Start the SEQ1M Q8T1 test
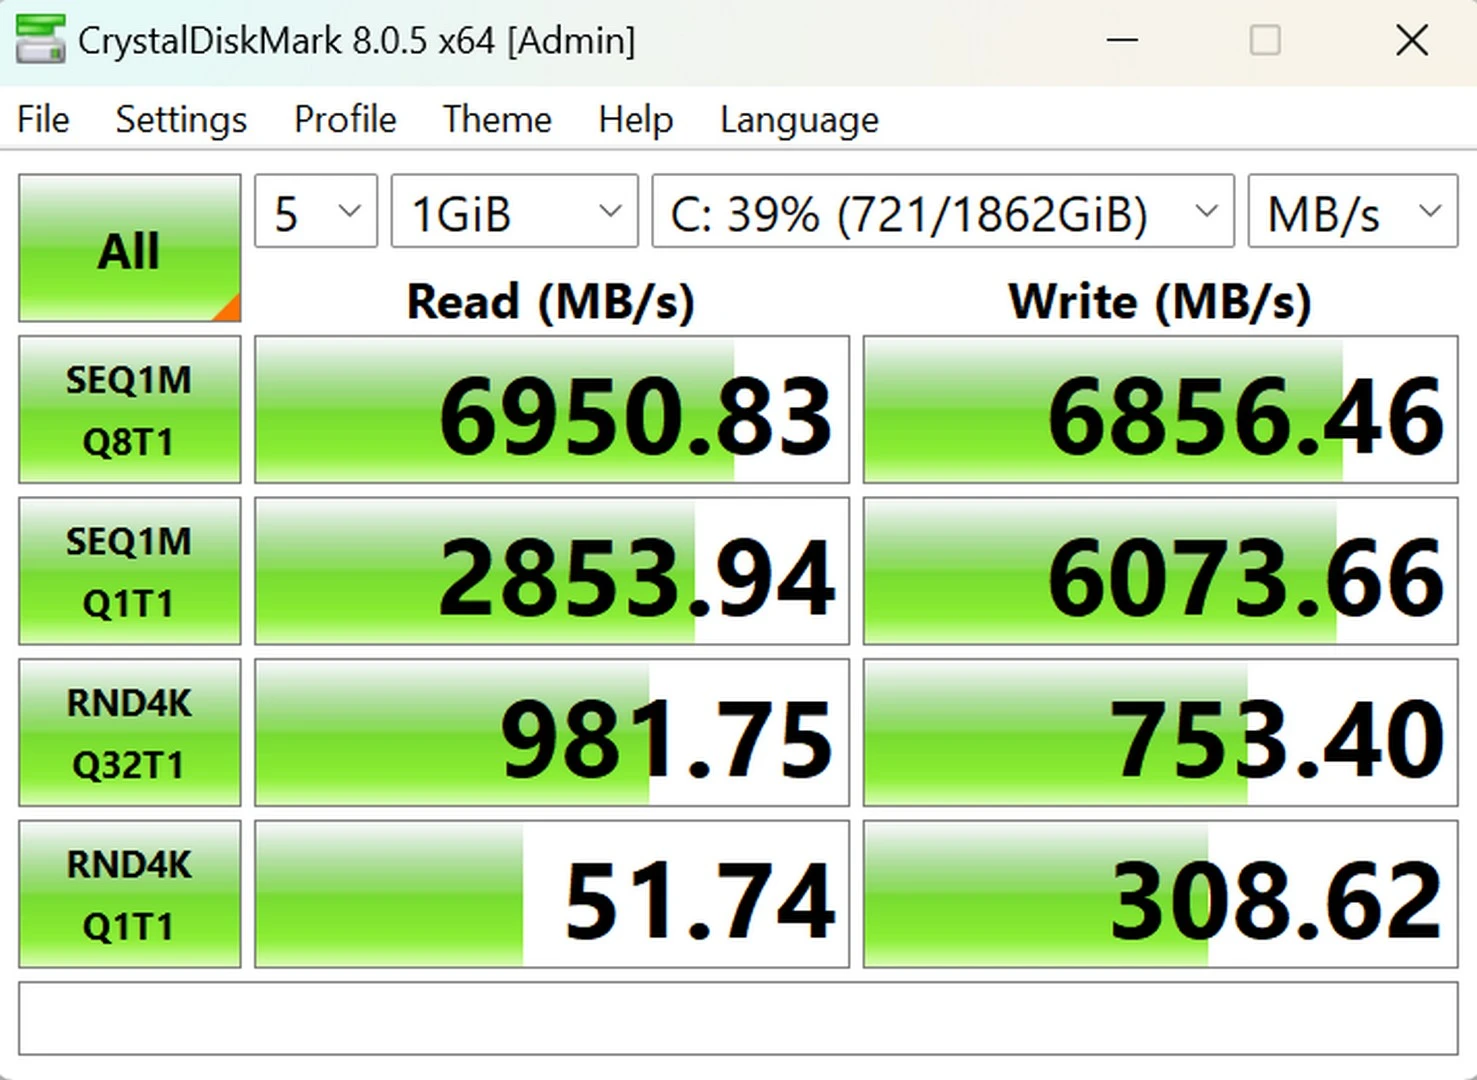 129,410
